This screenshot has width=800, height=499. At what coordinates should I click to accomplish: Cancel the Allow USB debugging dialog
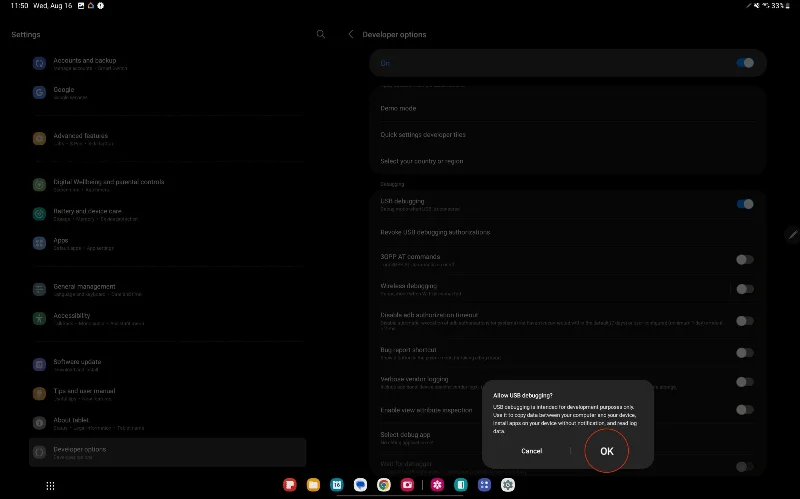(x=532, y=451)
